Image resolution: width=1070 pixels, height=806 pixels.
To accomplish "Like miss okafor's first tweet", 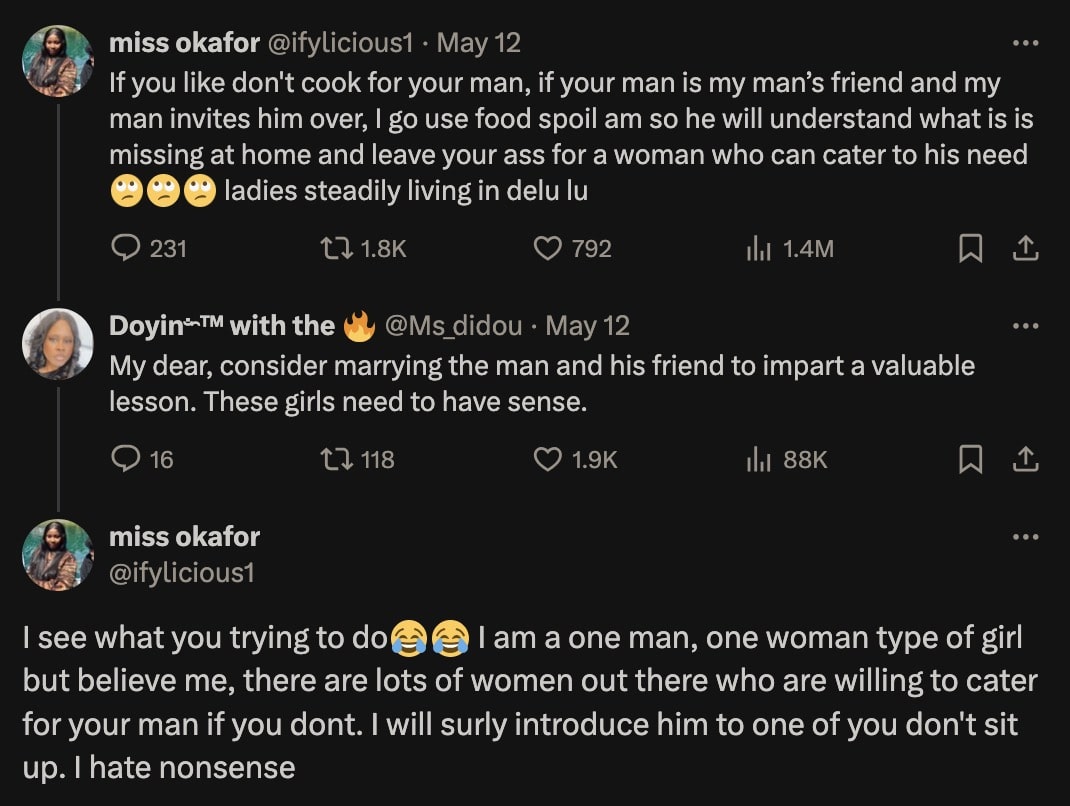I will coord(546,249).
